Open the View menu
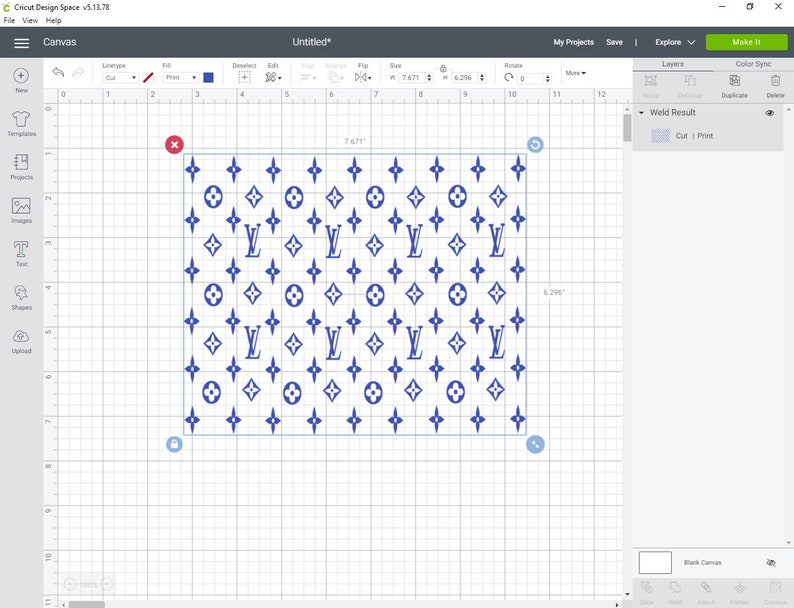 pyautogui.click(x=30, y=20)
